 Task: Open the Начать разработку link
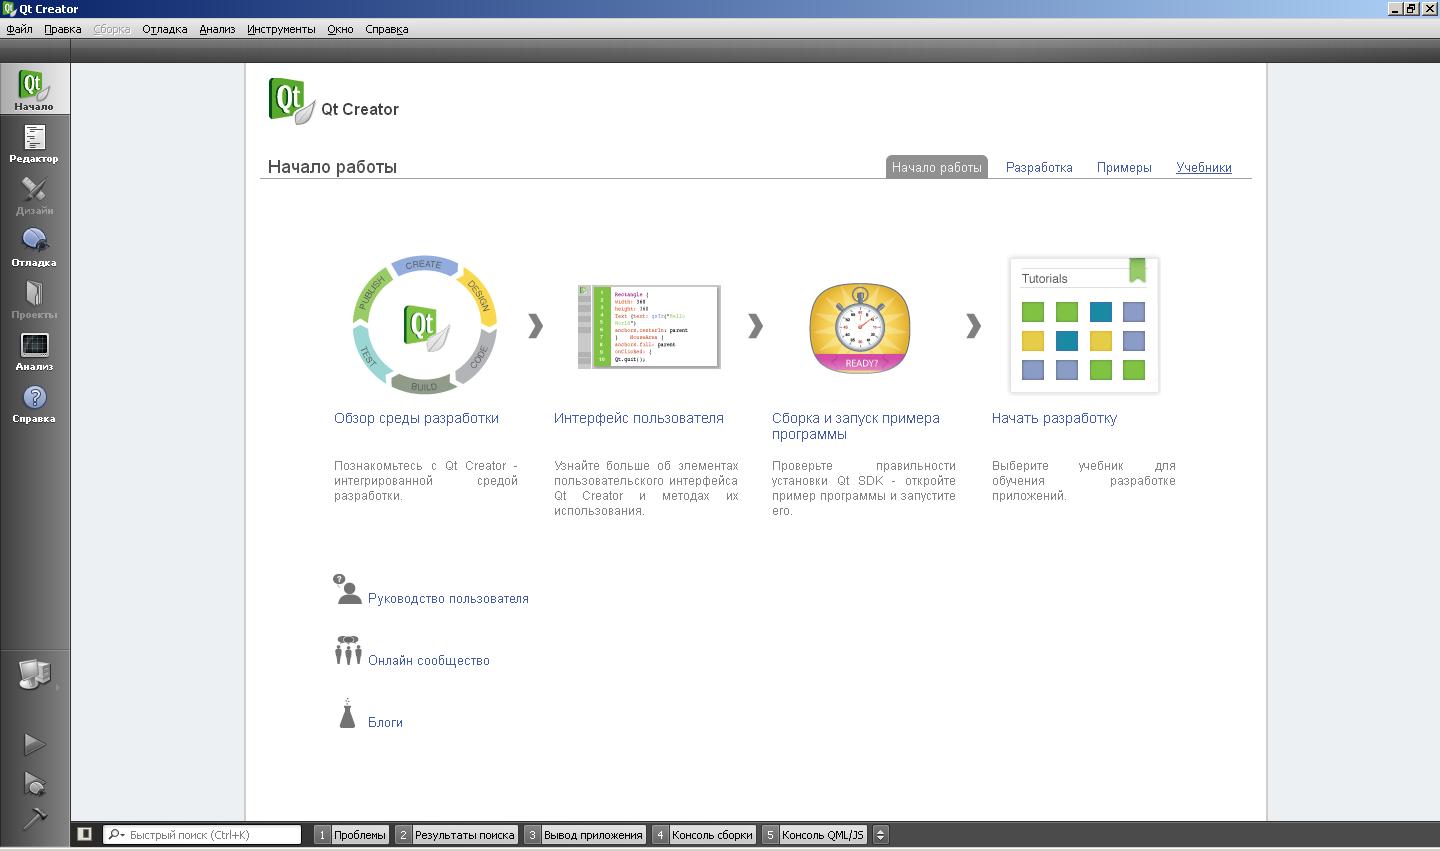click(x=1054, y=418)
